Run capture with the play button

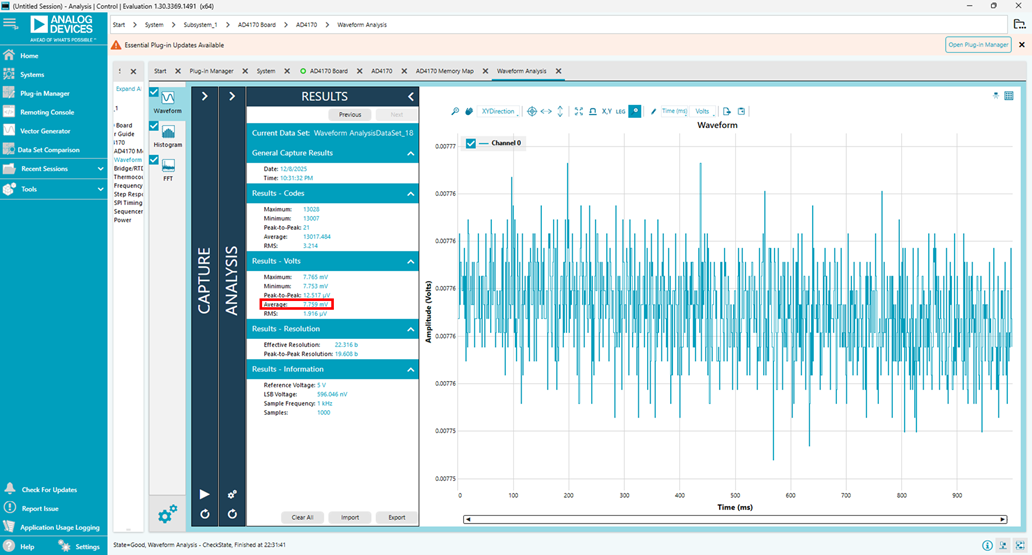[205, 494]
